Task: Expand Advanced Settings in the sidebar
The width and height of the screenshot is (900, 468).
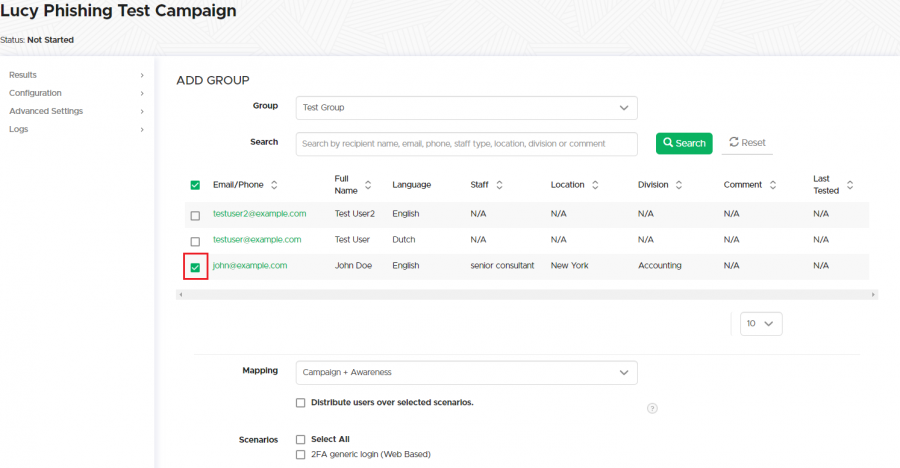Action: click(x=76, y=111)
